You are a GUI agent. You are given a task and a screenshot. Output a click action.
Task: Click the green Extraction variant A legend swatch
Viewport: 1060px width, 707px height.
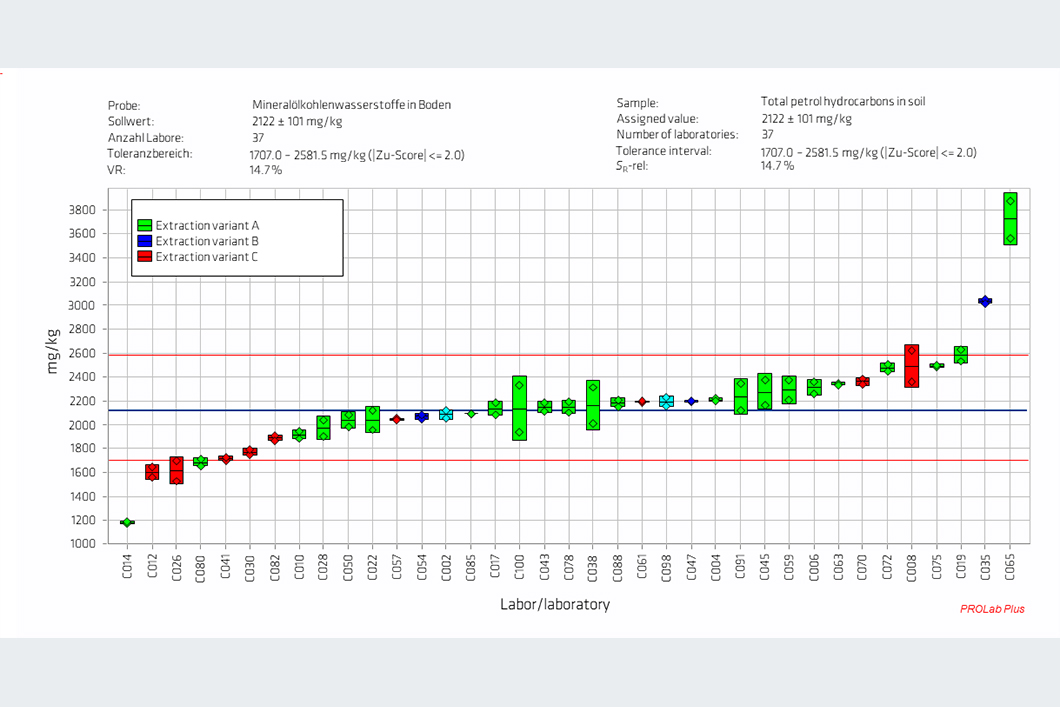pyautogui.click(x=144, y=225)
